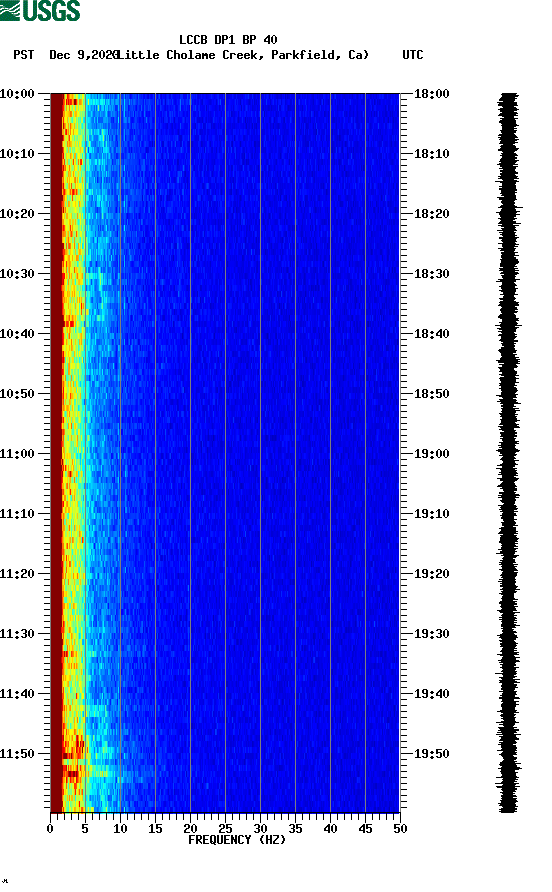Click the 19:40 UTC time label
552x892 pixels.
[x=431, y=693]
